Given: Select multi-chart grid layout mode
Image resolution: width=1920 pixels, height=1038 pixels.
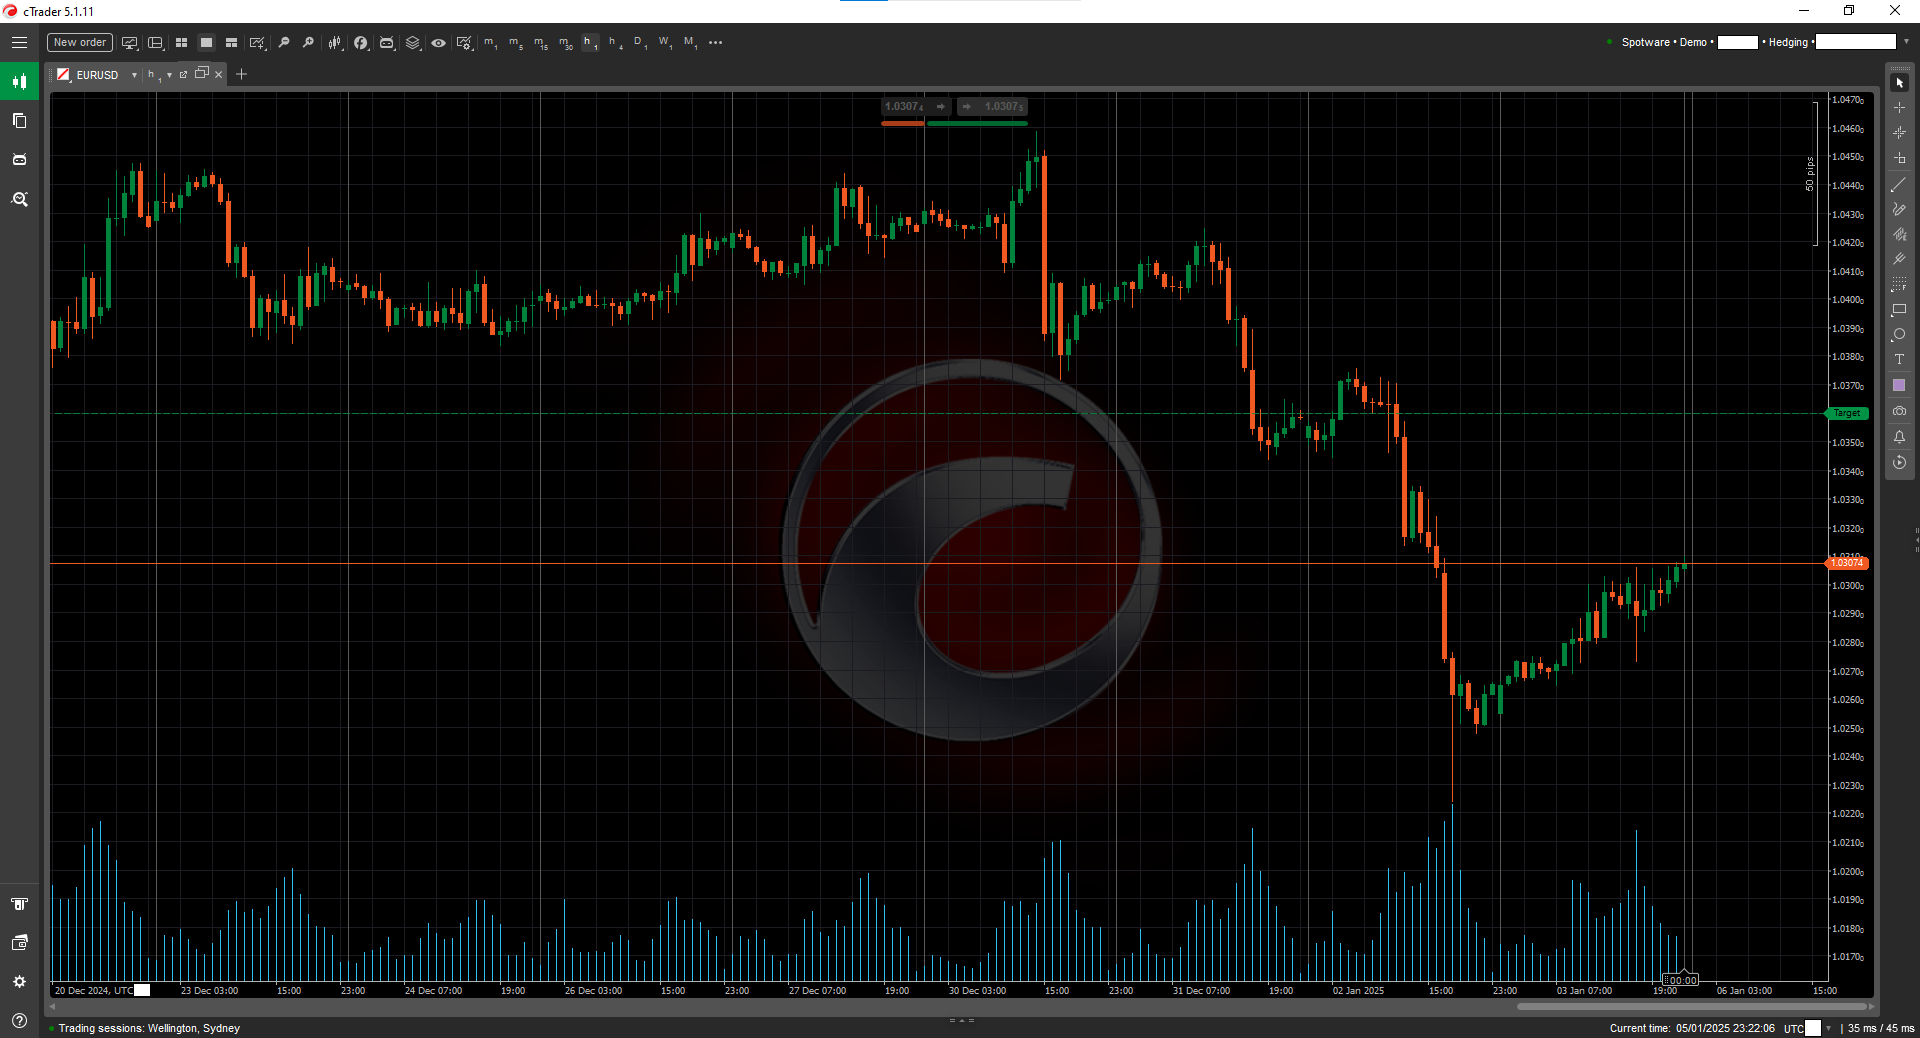Looking at the screenshot, I should [181, 43].
